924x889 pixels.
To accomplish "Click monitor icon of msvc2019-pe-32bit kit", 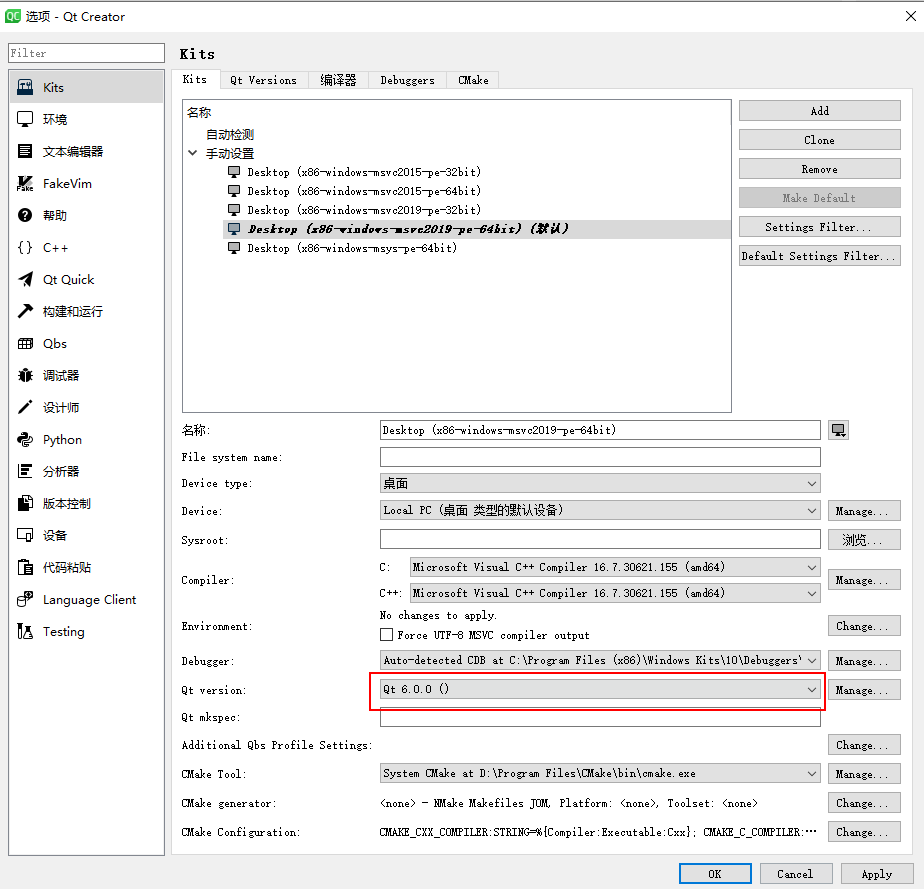I will tap(234, 210).
